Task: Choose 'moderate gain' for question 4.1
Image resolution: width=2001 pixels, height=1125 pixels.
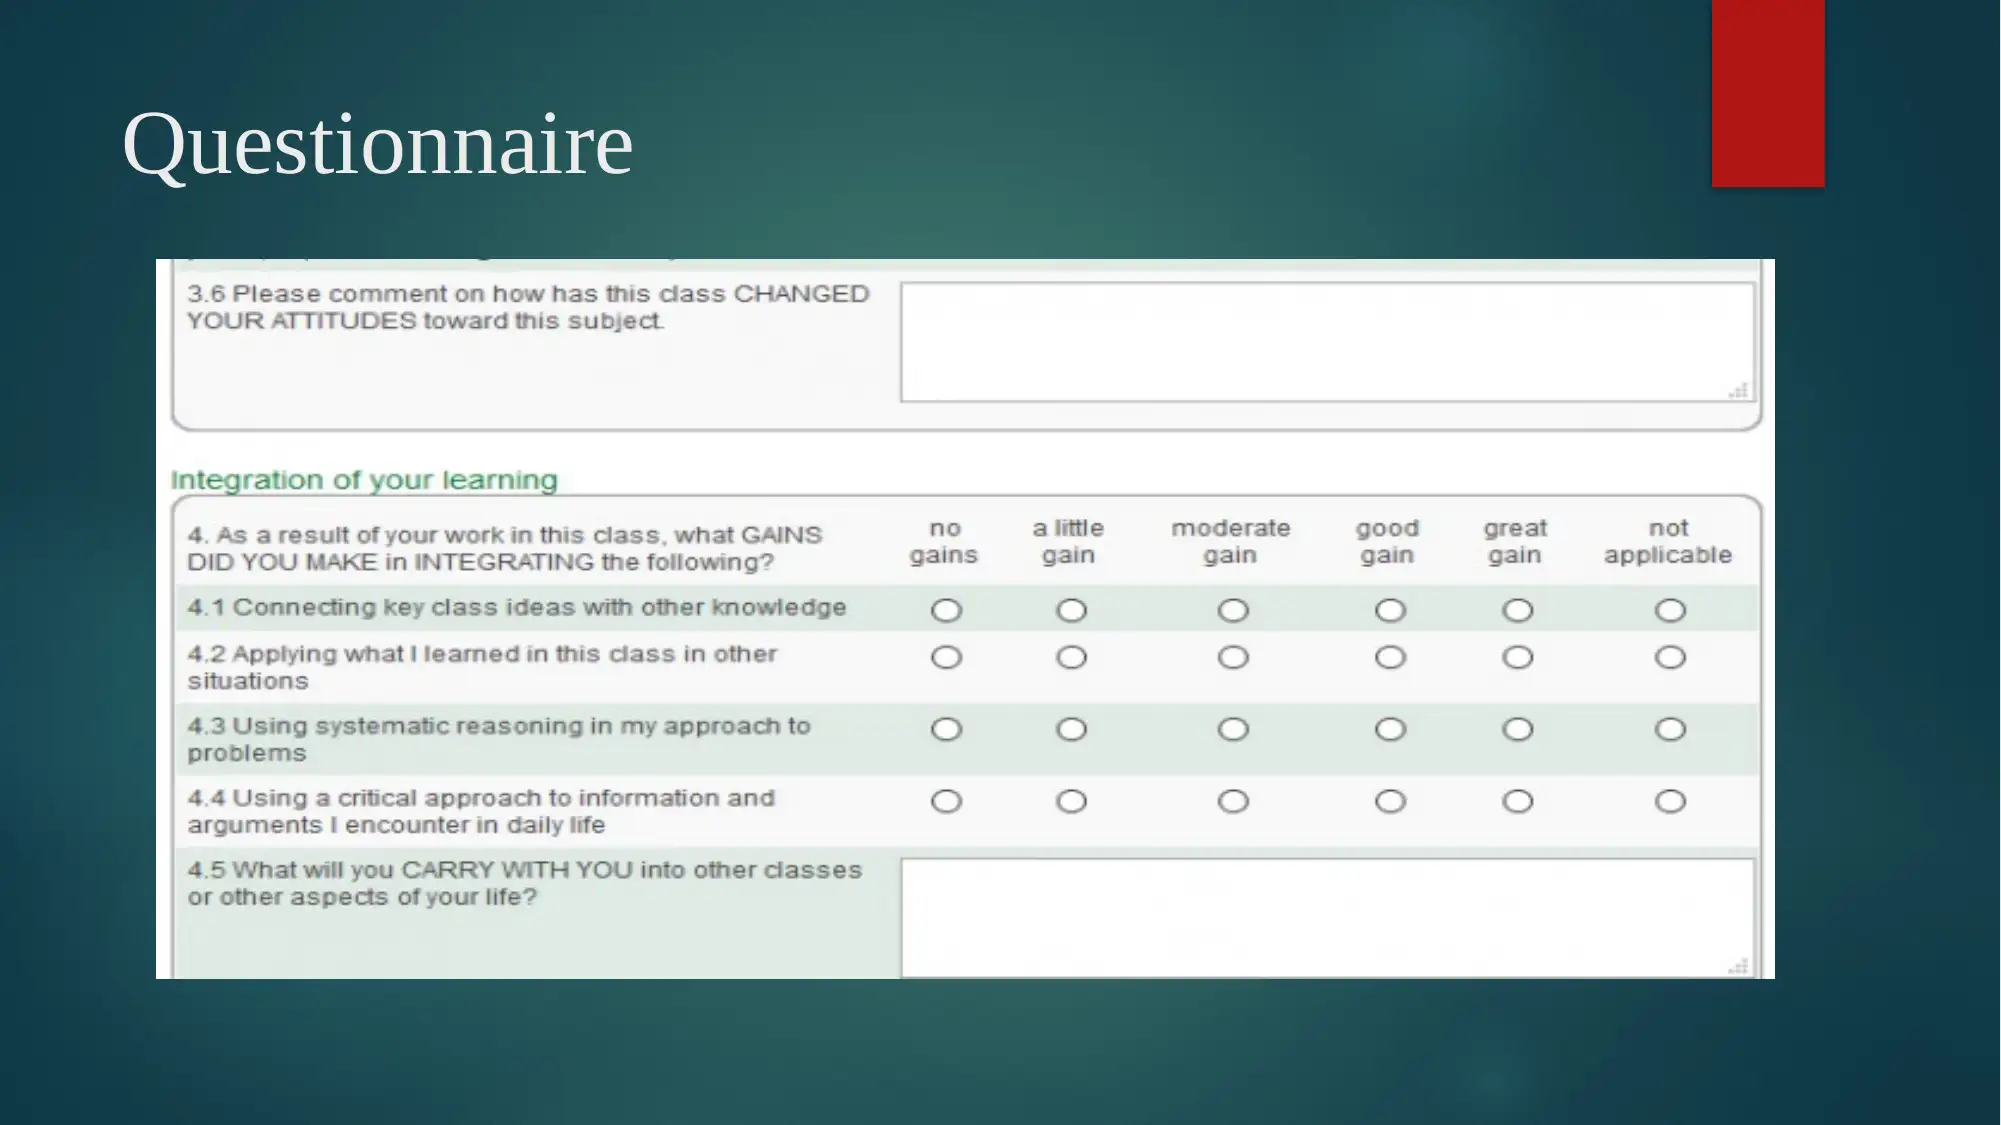Action: 1233,610
